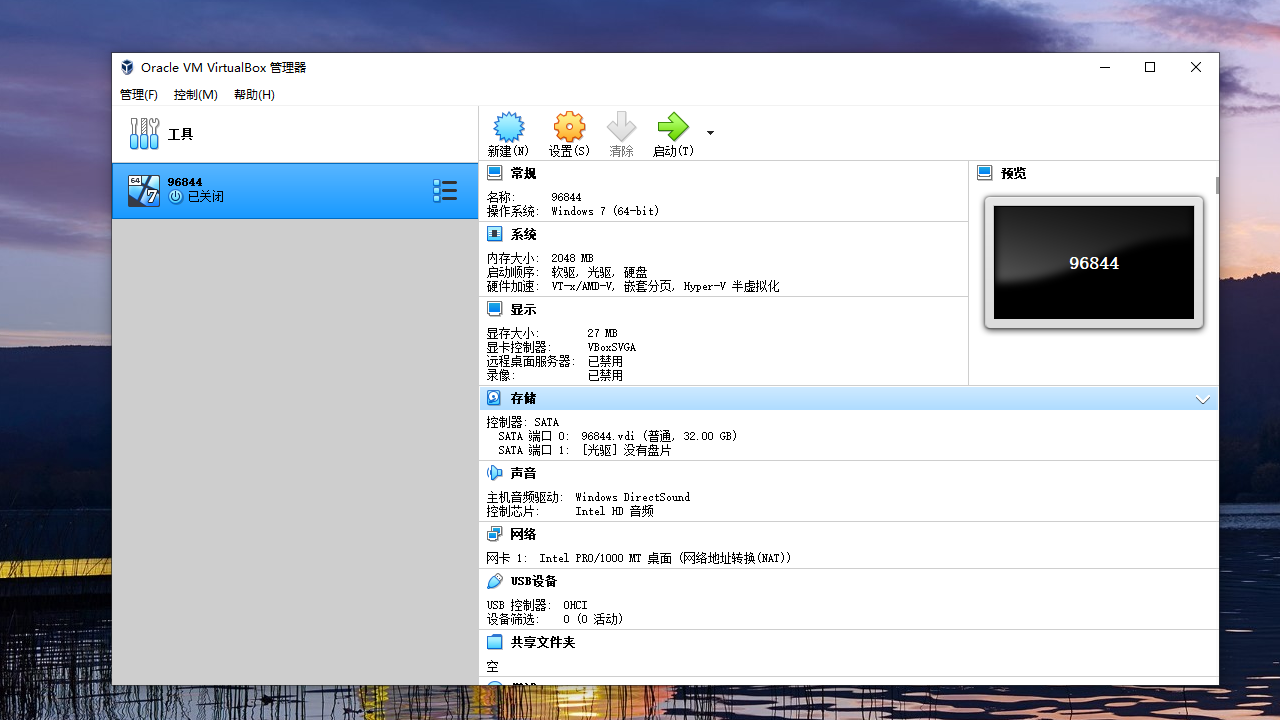Click the 96844 preview thumbnail
Image resolution: width=1280 pixels, height=720 pixels.
pos(1093,262)
